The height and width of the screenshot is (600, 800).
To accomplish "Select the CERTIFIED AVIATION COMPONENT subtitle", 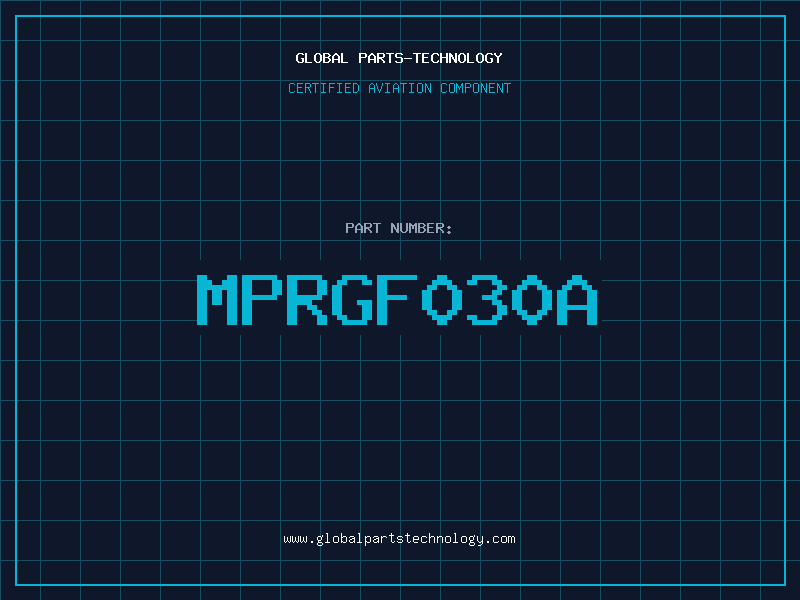I will tap(399, 88).
